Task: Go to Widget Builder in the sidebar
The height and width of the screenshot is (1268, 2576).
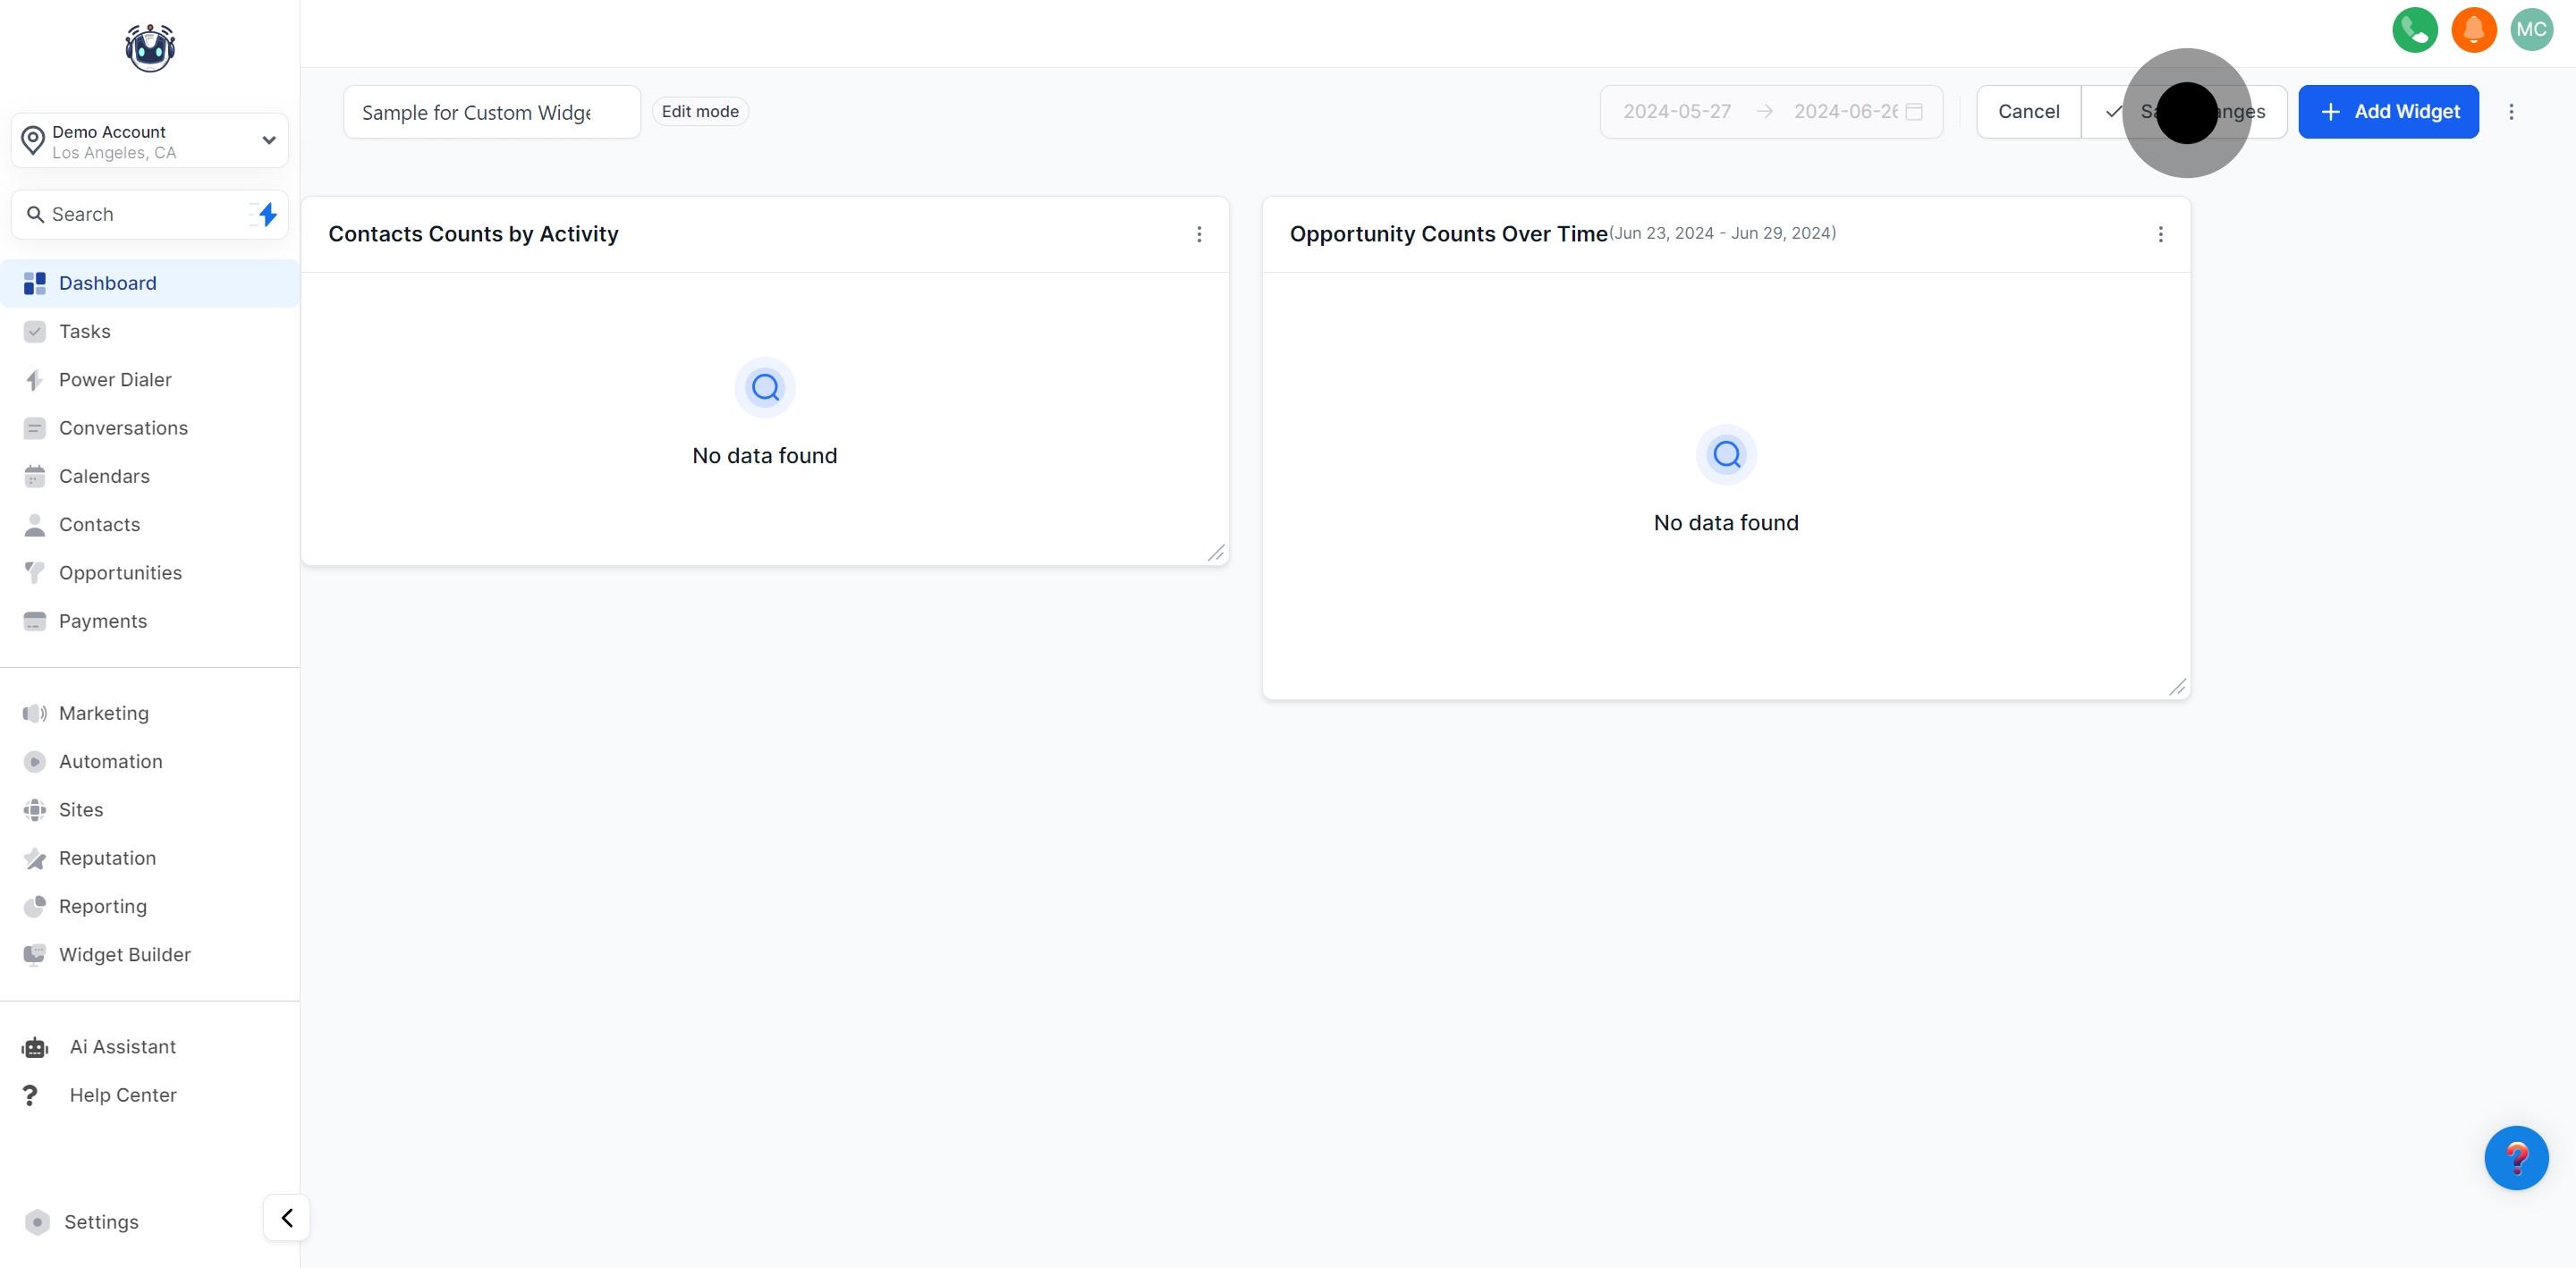Action: pyautogui.click(x=124, y=955)
